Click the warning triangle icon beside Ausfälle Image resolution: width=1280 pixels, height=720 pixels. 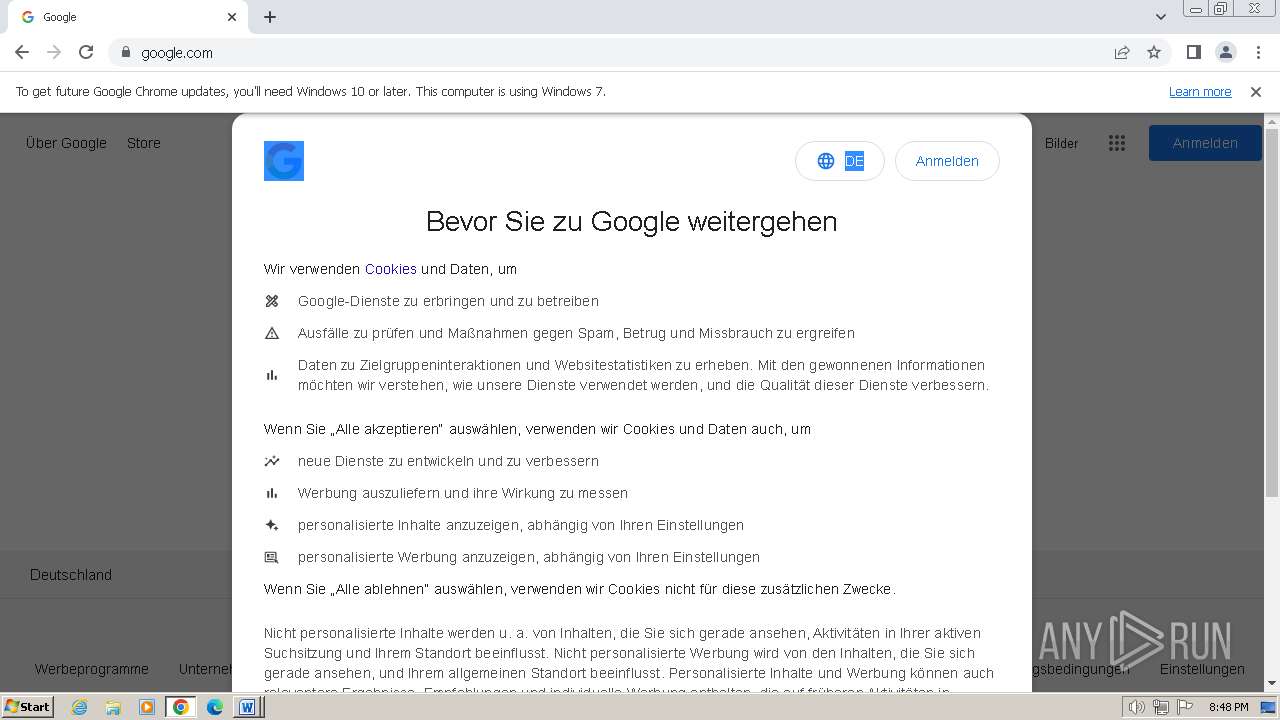click(272, 333)
